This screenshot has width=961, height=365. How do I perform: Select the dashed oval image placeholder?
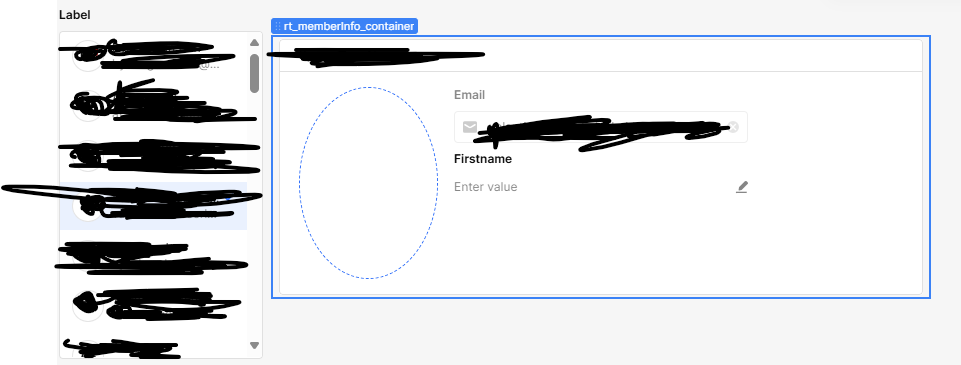(x=368, y=183)
